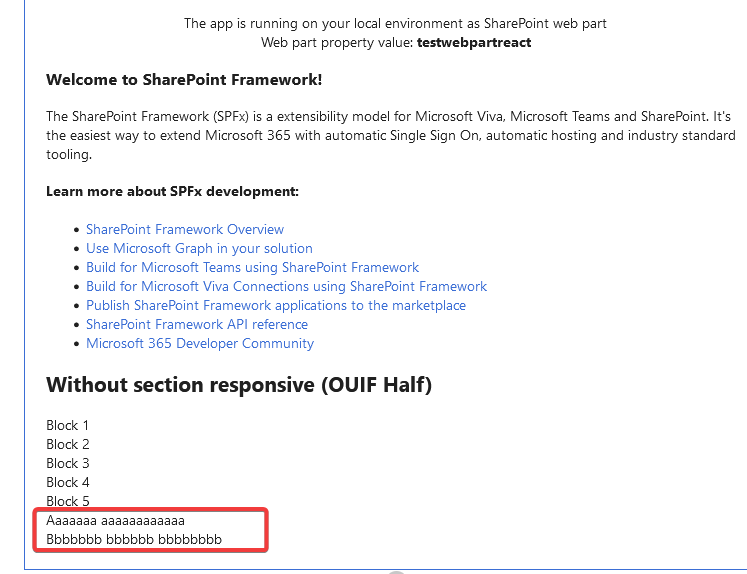Click the Bbbbbbb bbbbbb bbbbbbbb text
The height and width of the screenshot is (574, 747).
tap(134, 540)
